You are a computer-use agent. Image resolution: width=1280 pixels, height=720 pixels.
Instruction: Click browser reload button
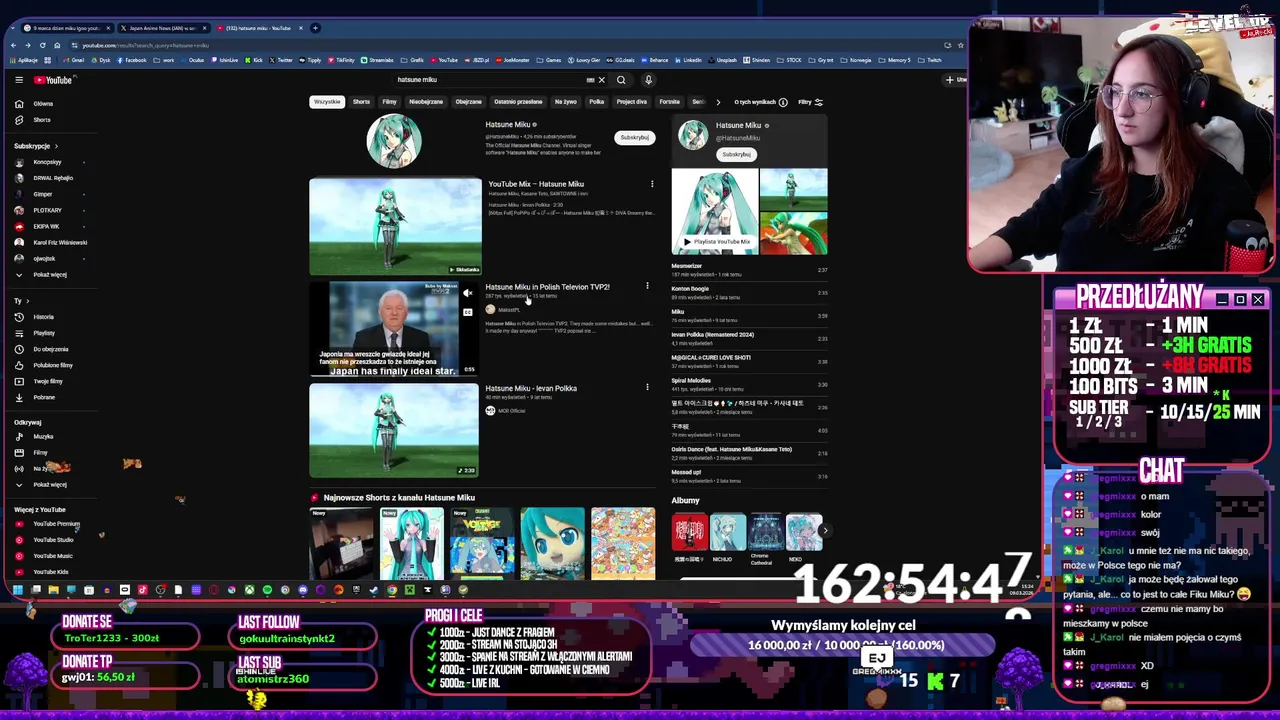click(42, 45)
